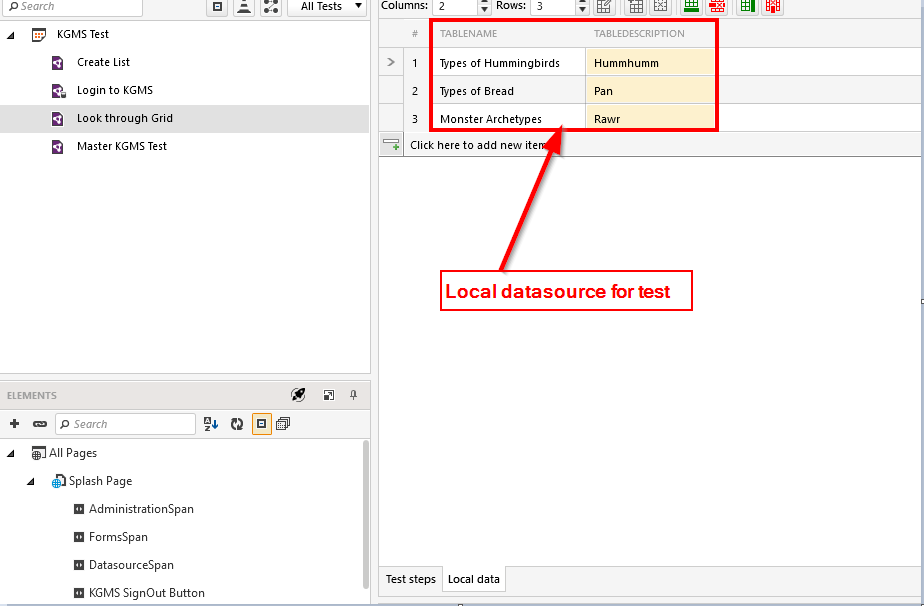Click the chain link icon in Elements toolbar
This screenshot has height=606, width=924.
[40, 424]
